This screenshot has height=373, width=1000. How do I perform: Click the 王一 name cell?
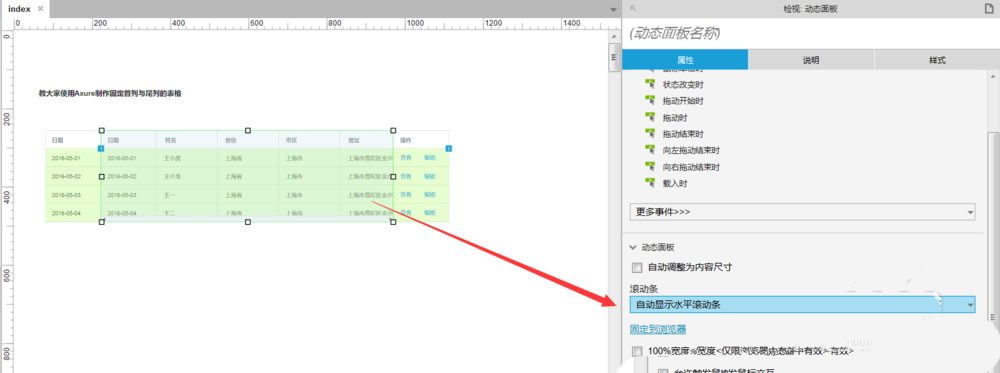coord(170,194)
